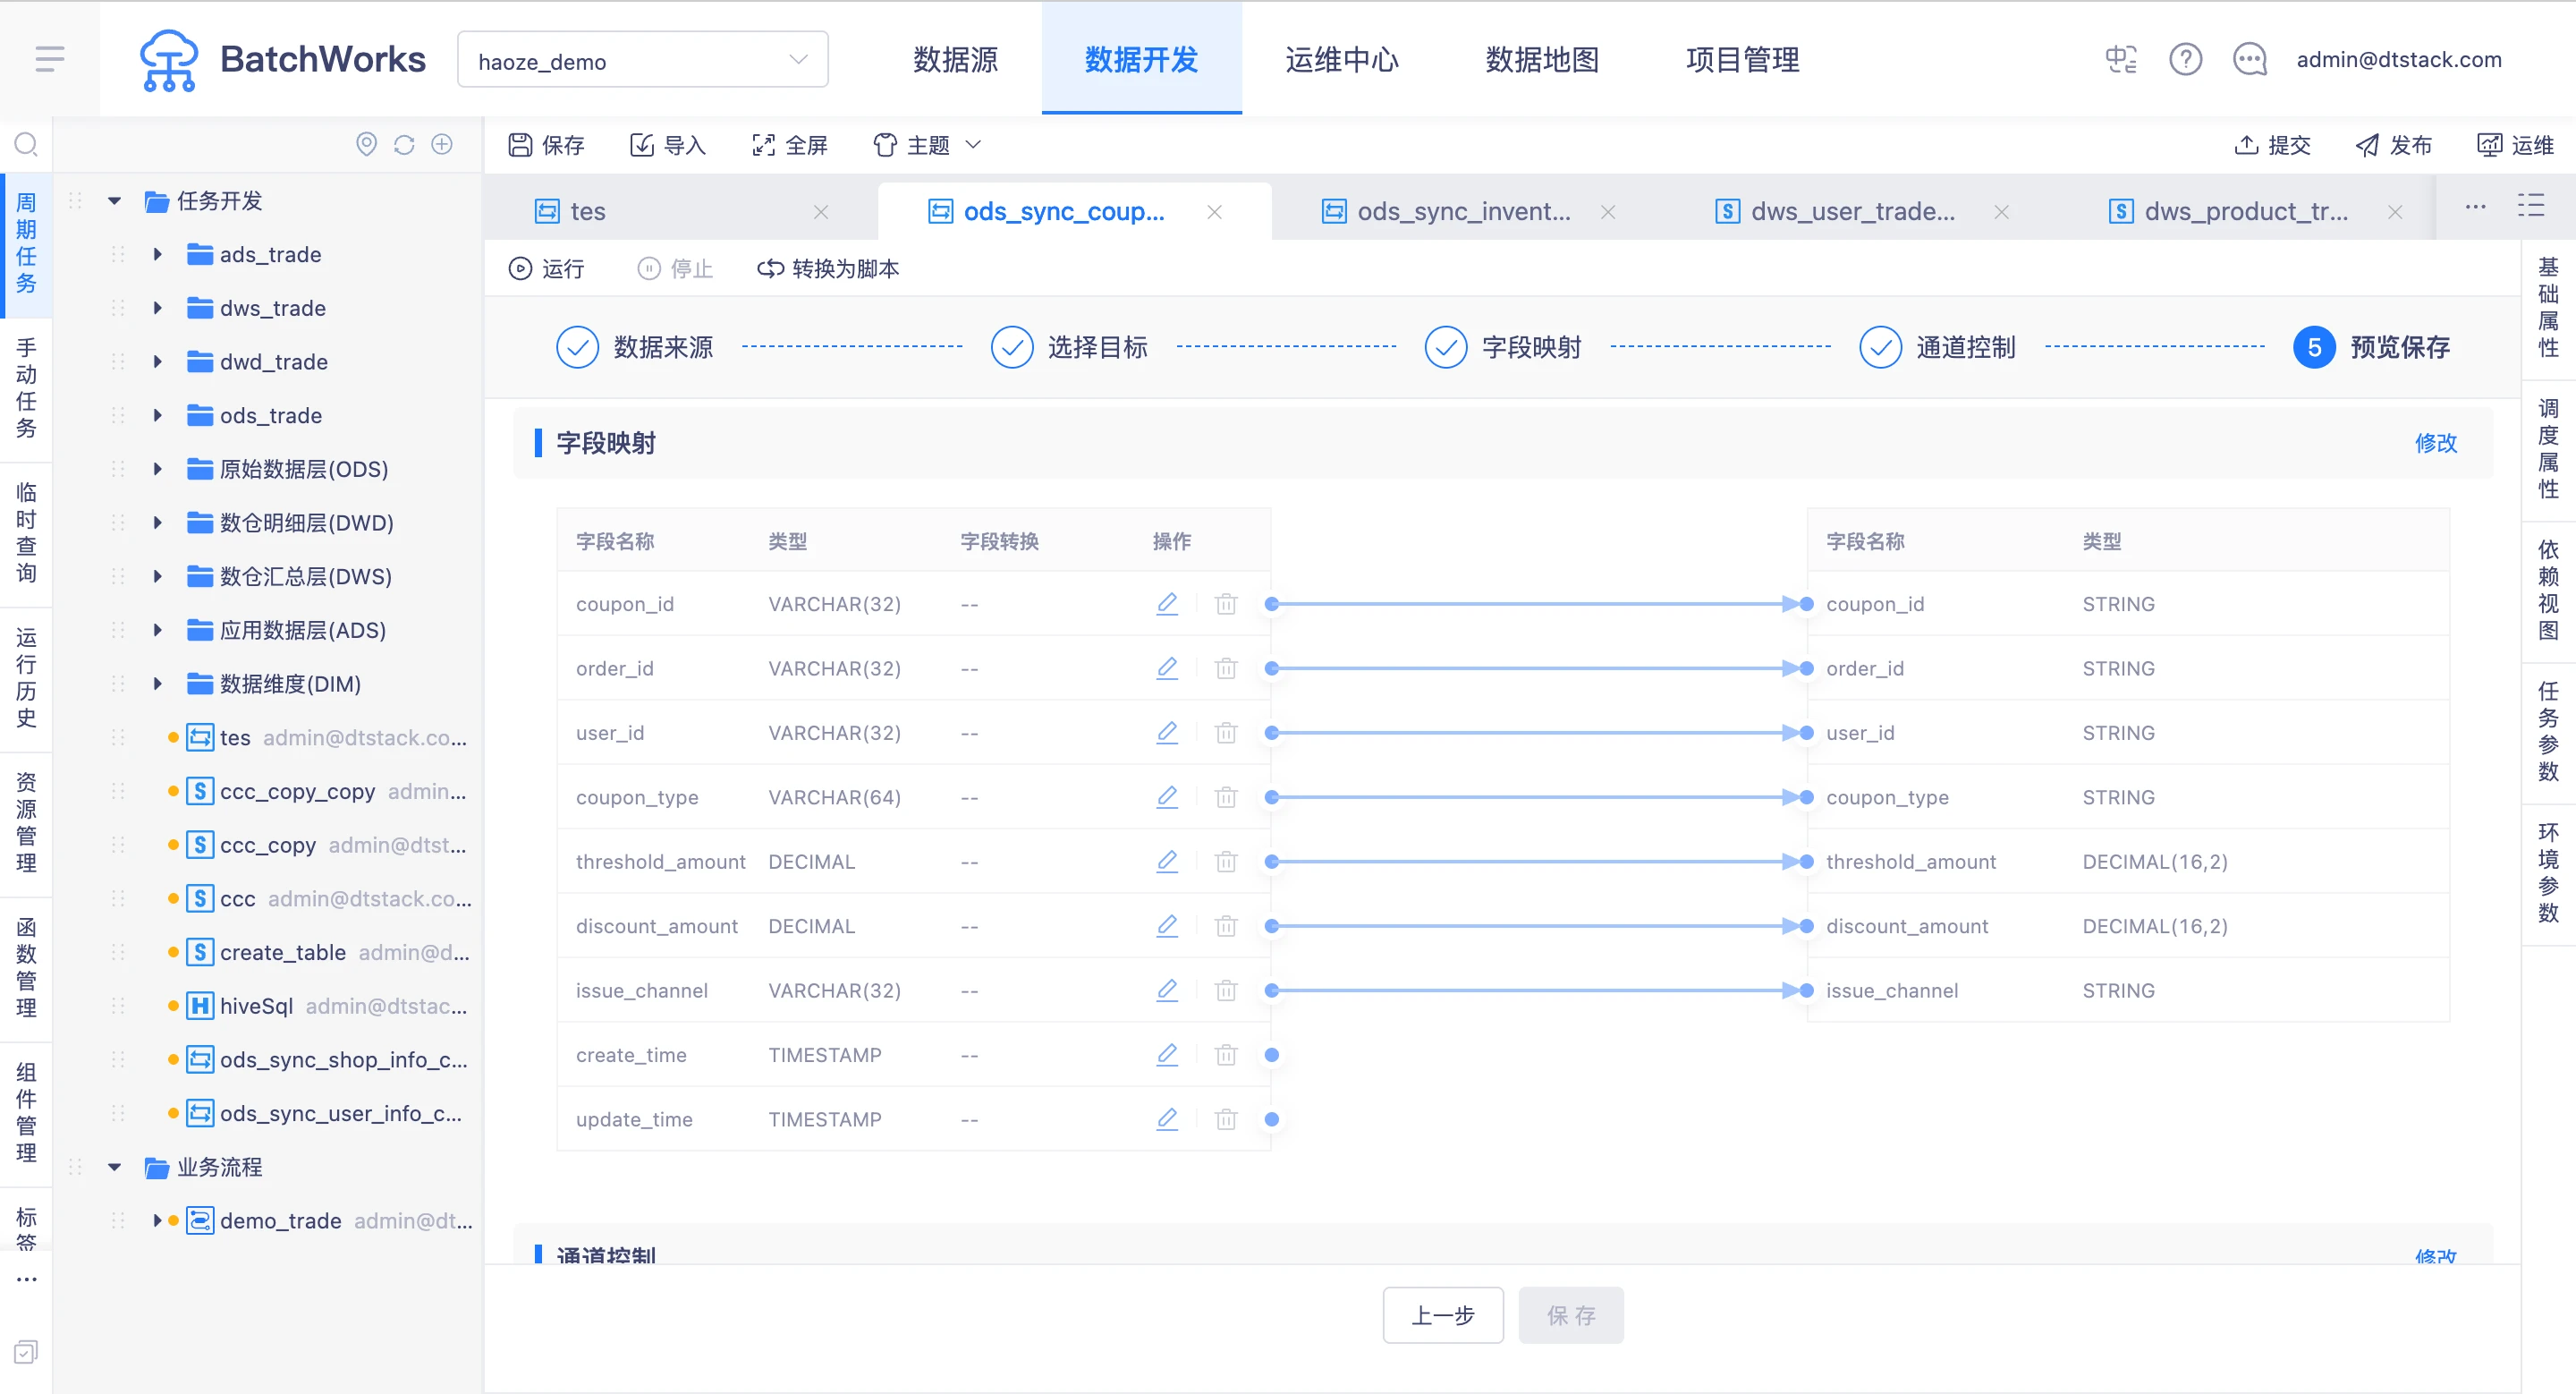Toggle the hamburger menu icon
The image size is (2576, 1394).
[x=49, y=59]
